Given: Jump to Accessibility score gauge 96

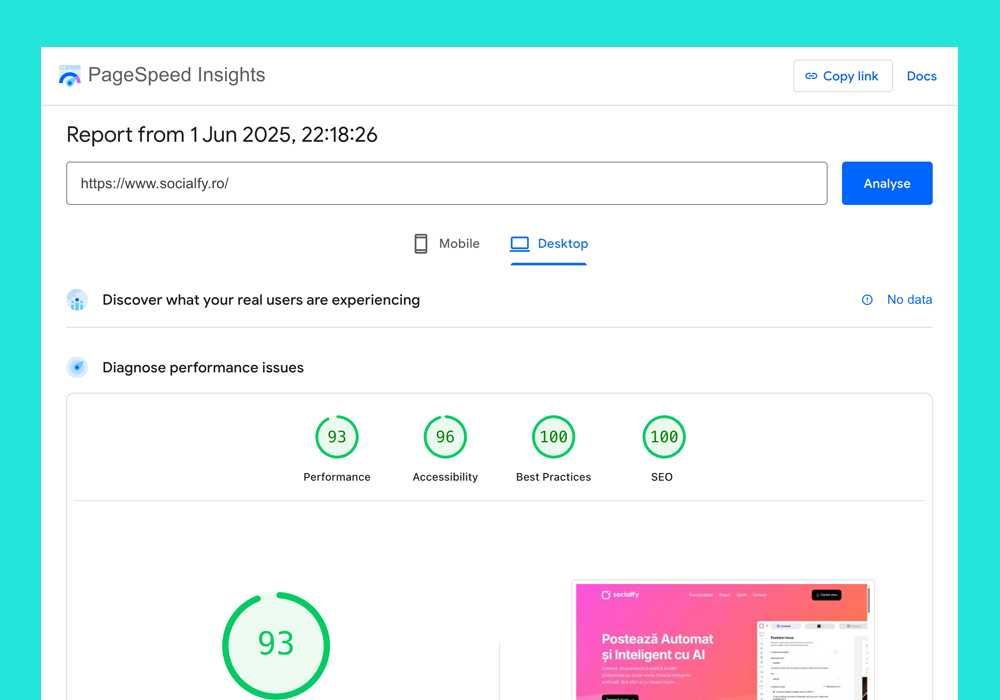Looking at the screenshot, I should coord(445,437).
